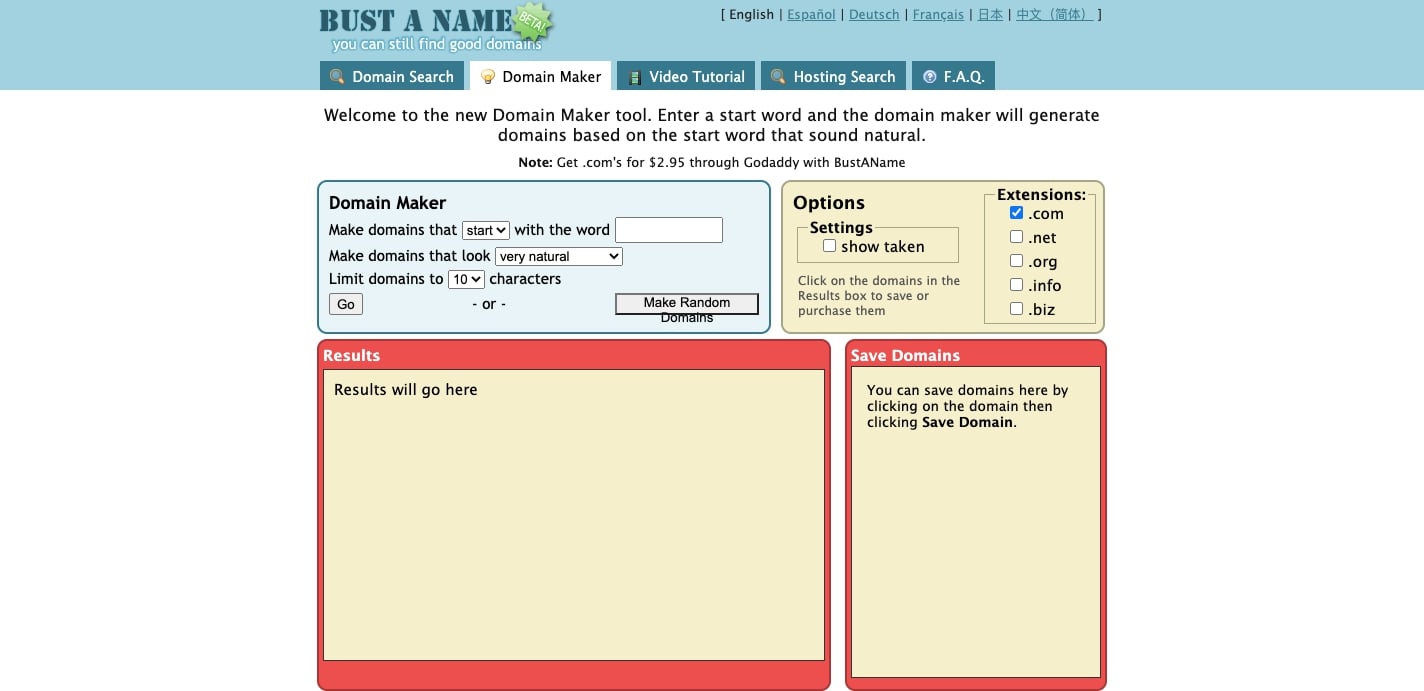Click the magnifier icon on Hosting Search tab
This screenshot has height=691, width=1424.
click(x=778, y=77)
